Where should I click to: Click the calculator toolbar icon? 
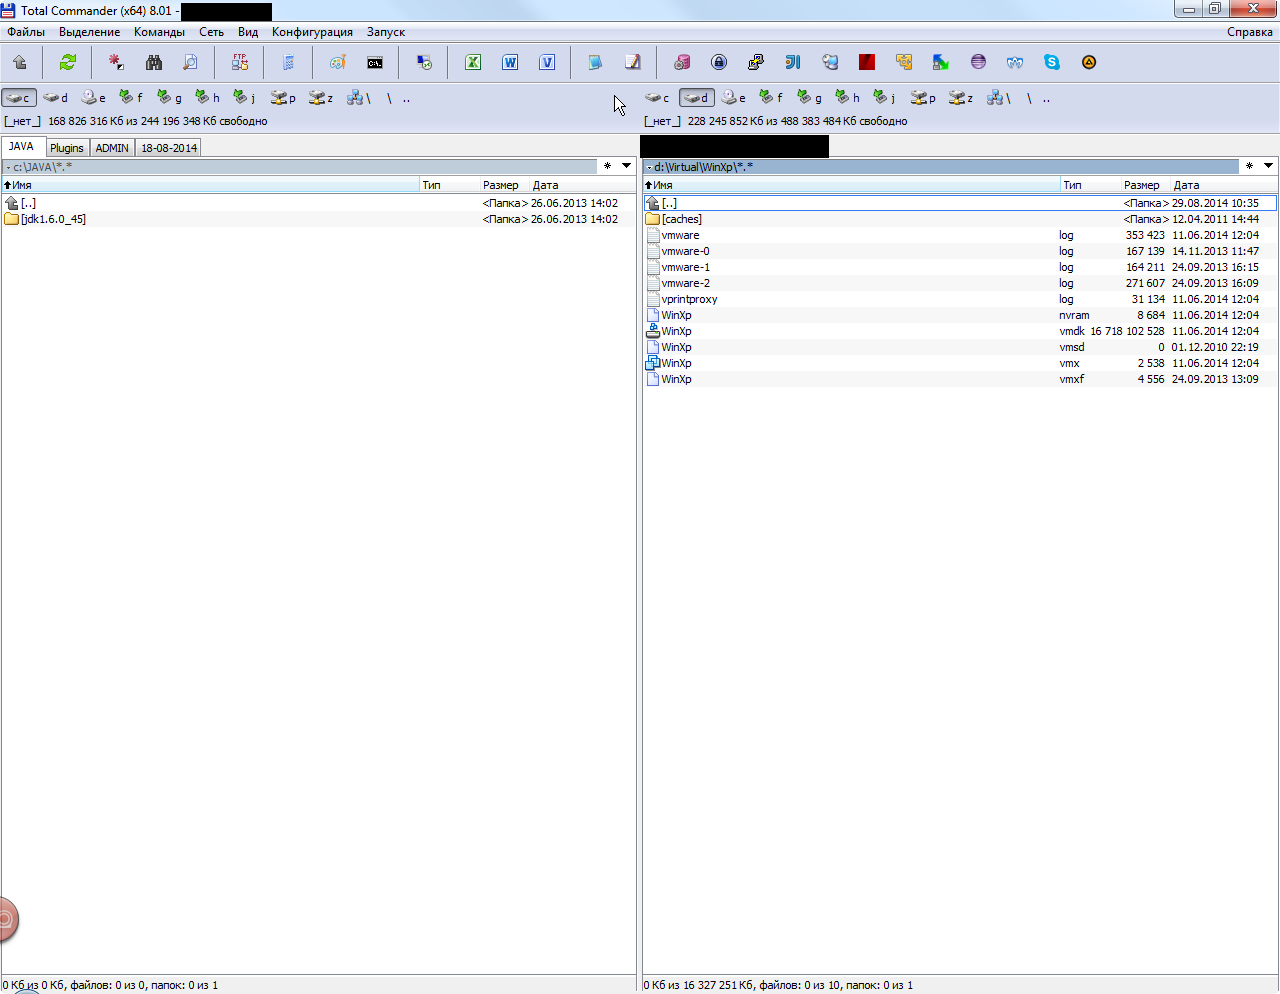coord(288,62)
